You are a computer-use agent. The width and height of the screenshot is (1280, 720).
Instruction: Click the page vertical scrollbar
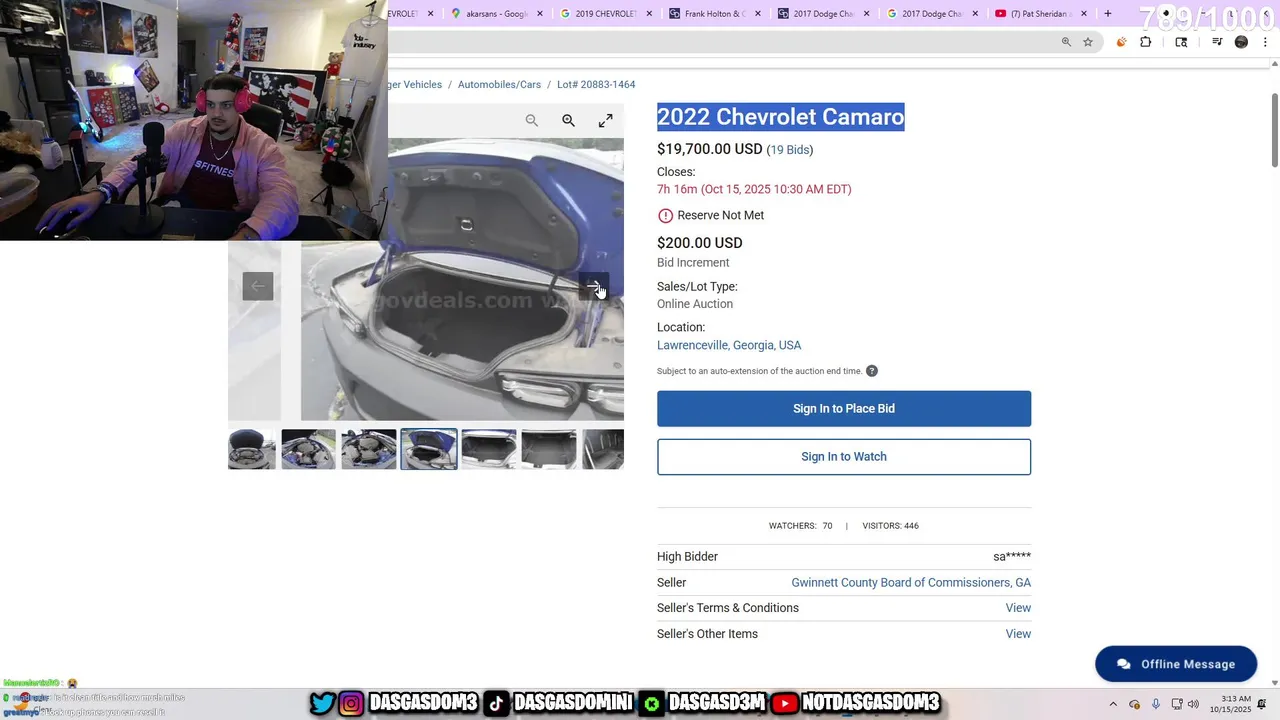[x=1274, y=131]
